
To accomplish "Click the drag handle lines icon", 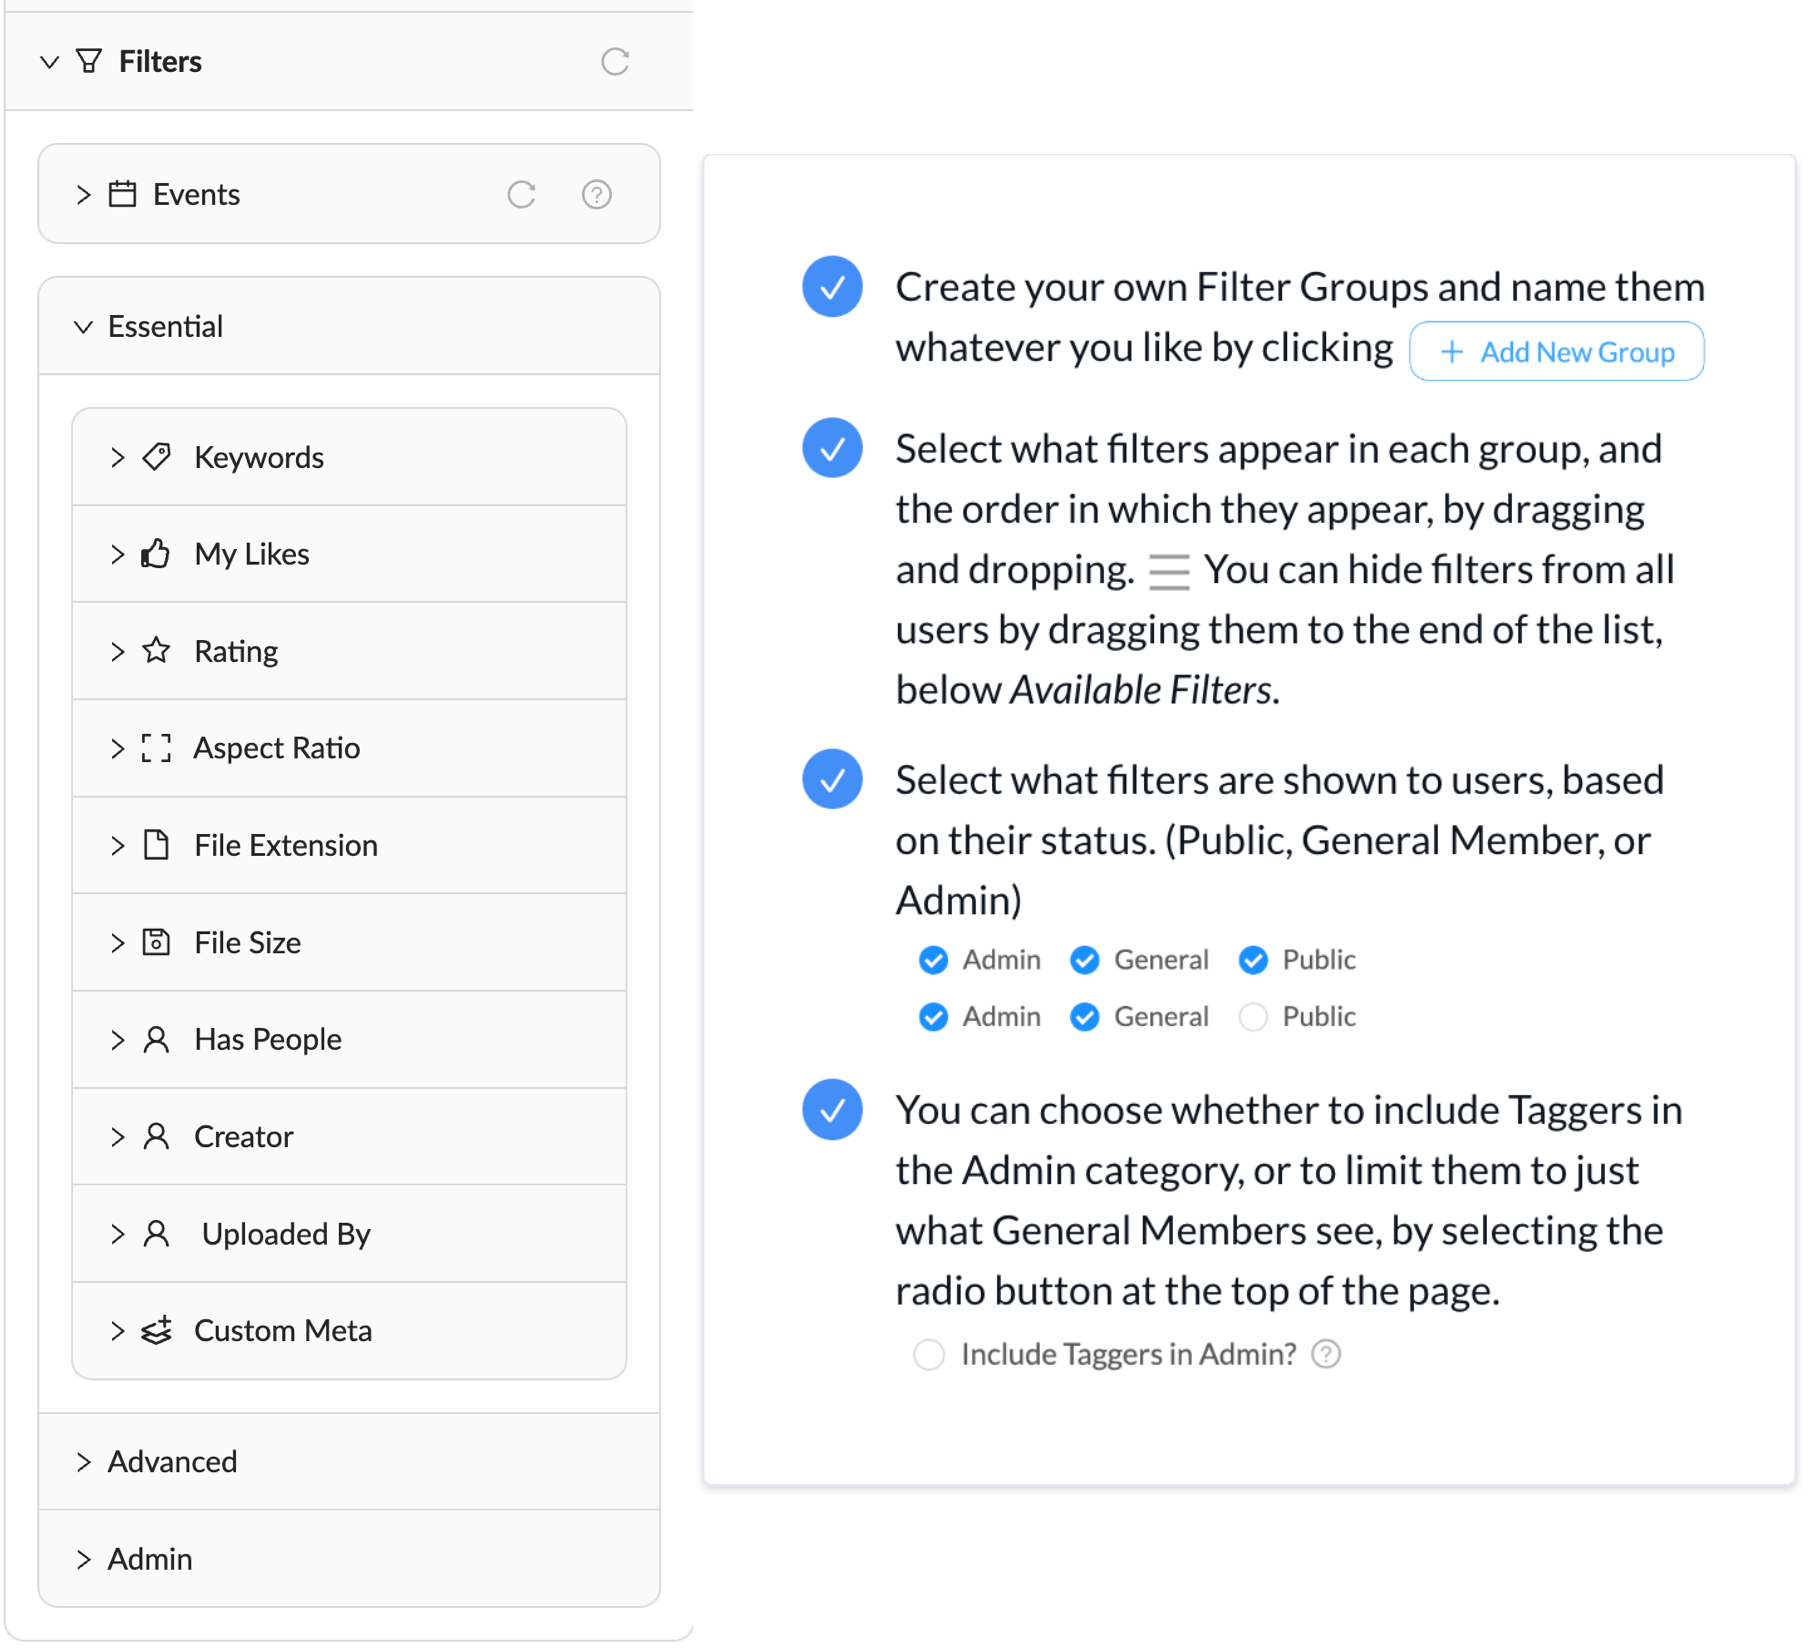I will point(1168,573).
